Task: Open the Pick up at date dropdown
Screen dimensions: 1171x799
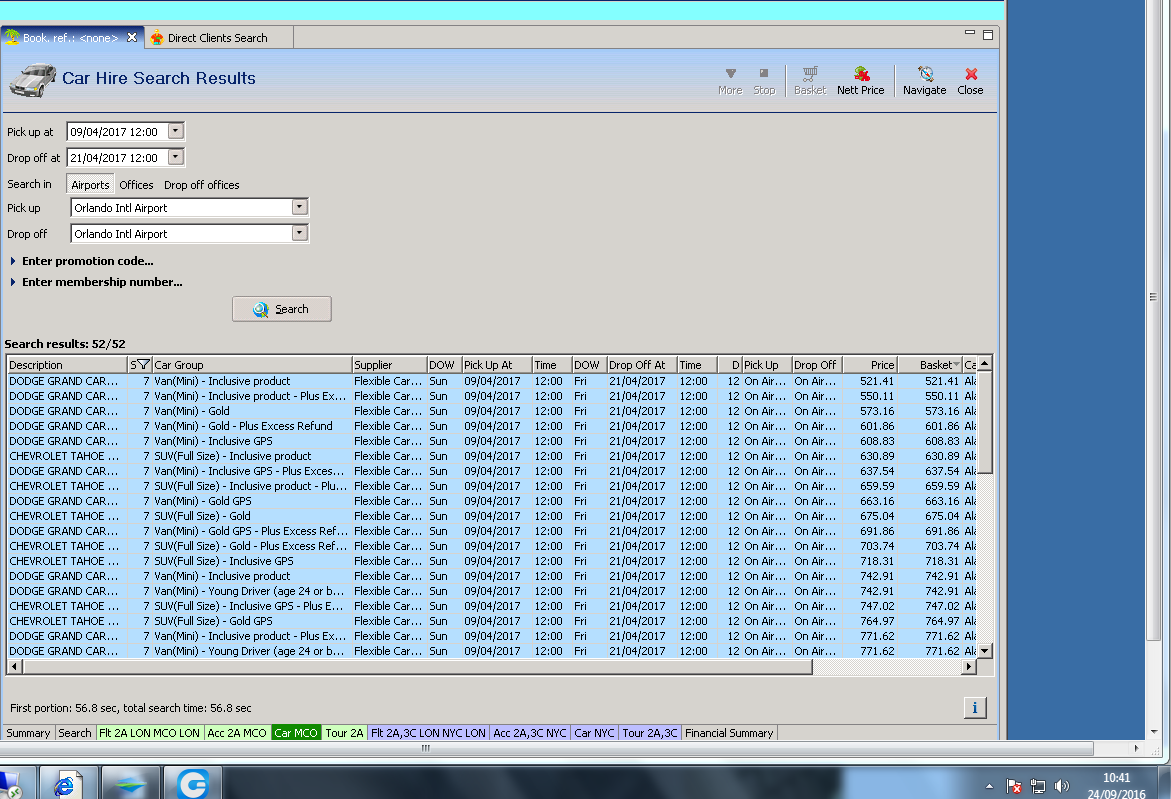Action: click(176, 131)
